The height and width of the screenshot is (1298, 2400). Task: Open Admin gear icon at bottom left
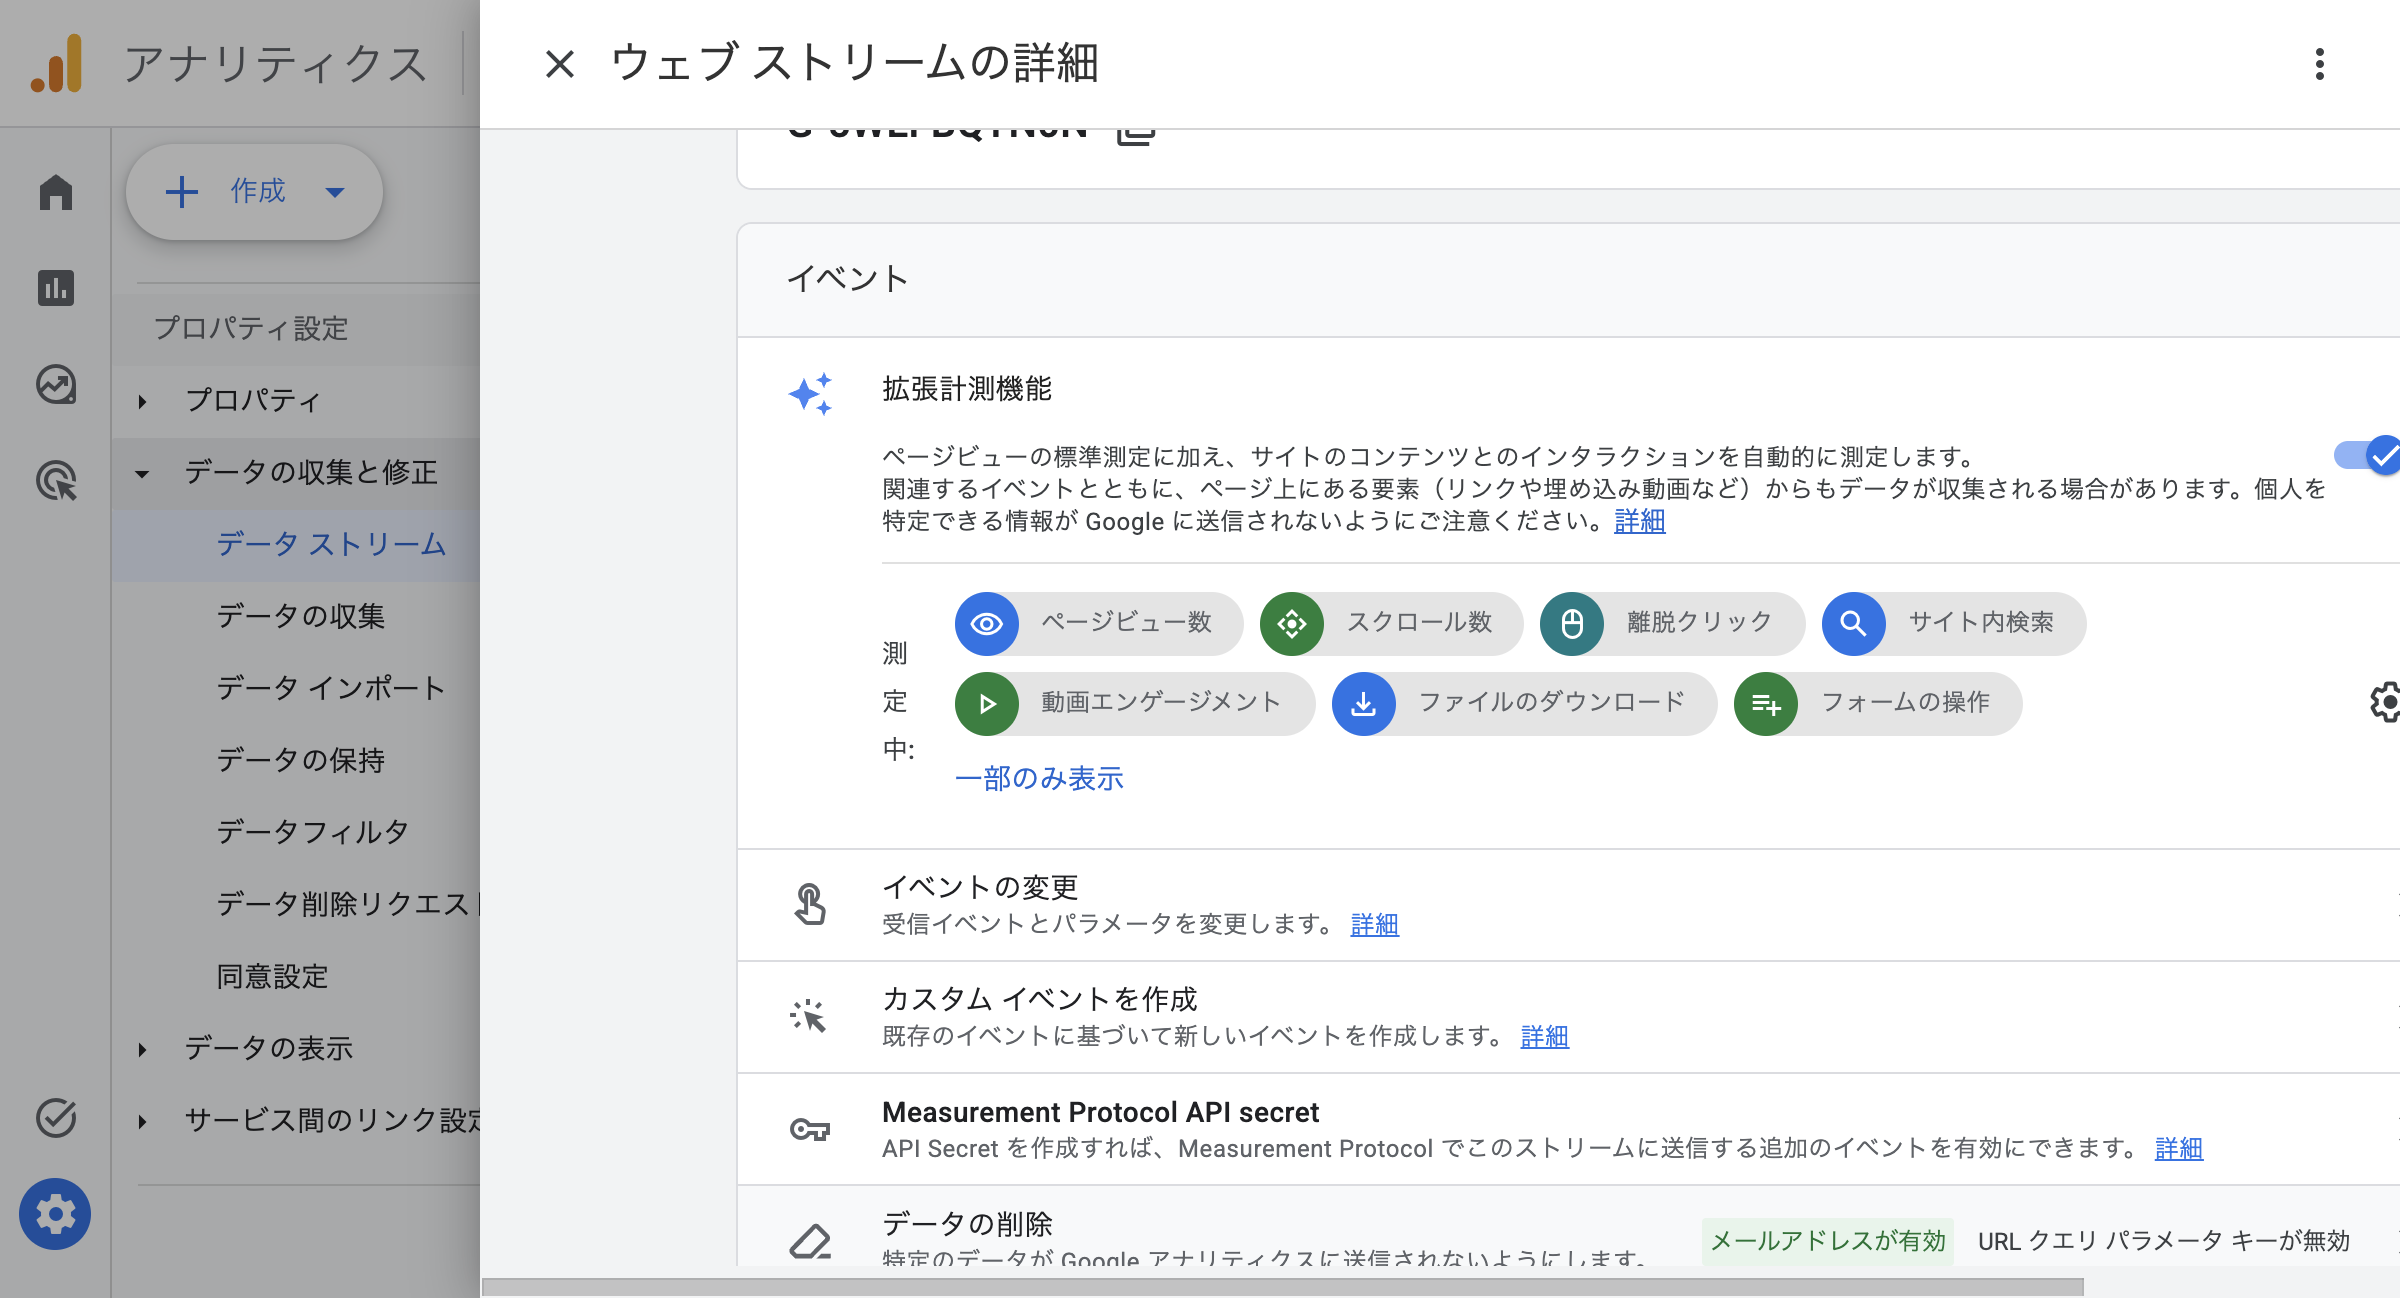(x=55, y=1214)
